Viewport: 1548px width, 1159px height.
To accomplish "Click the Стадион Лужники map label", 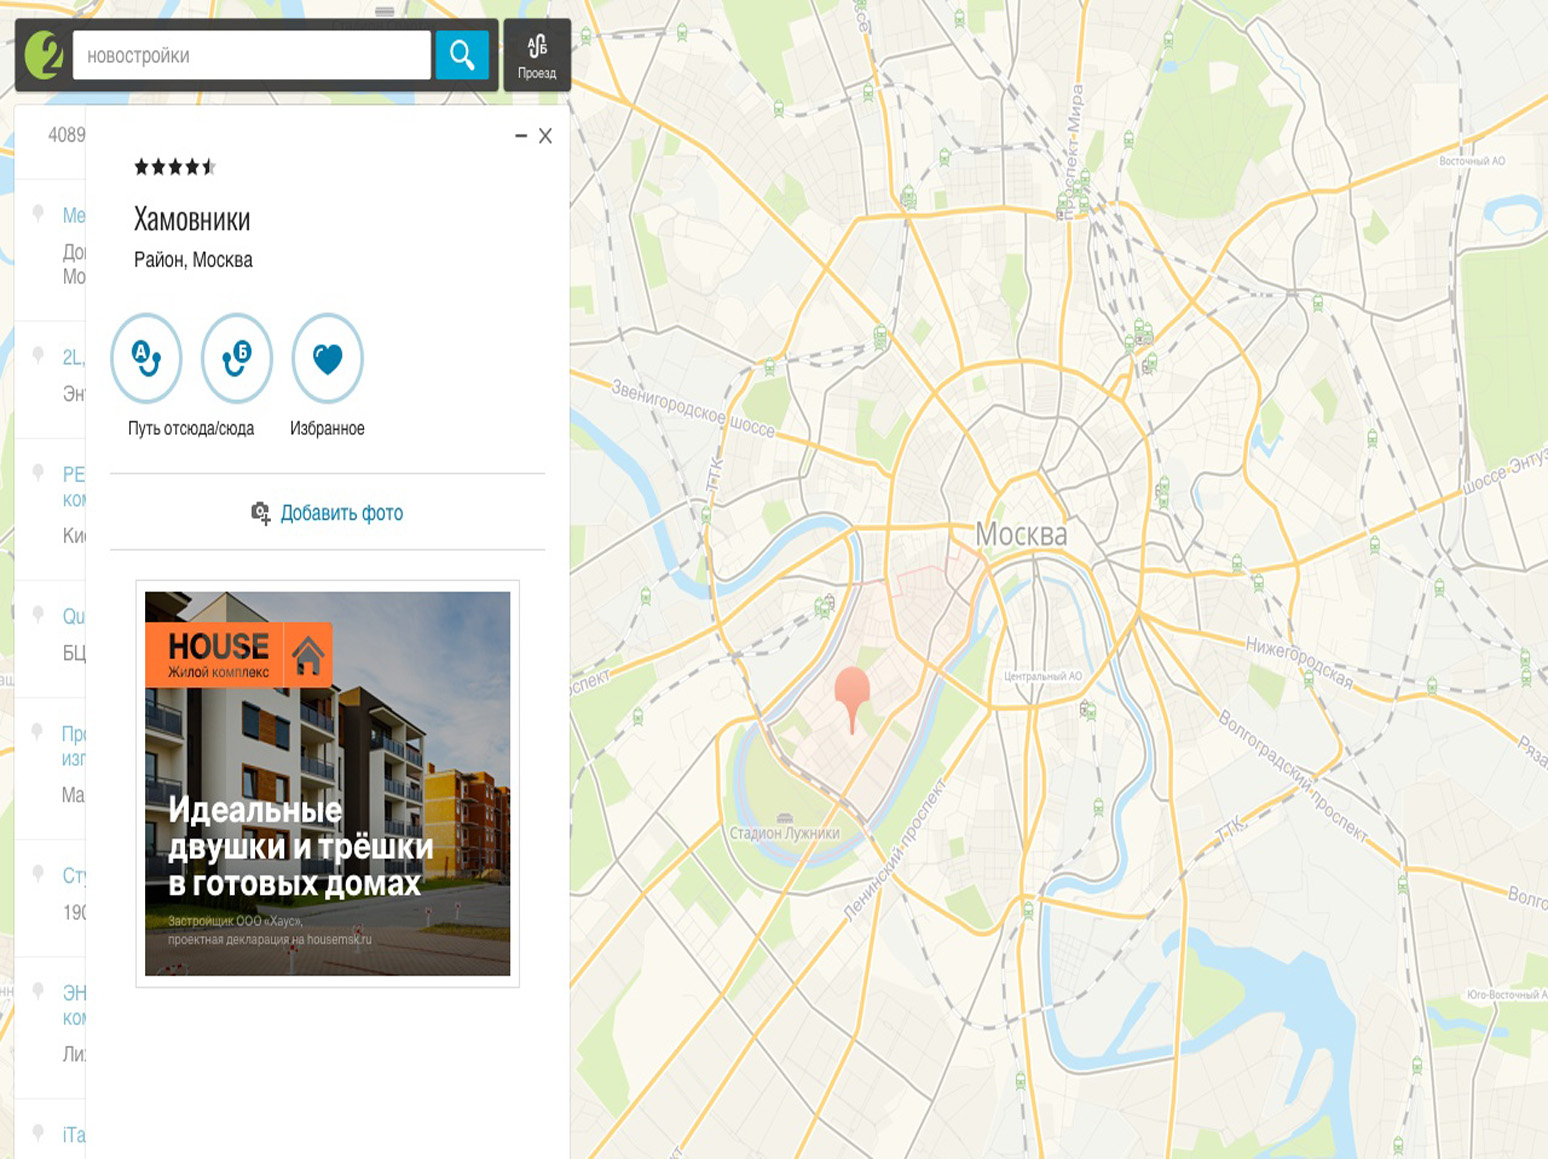I will 784,833.
